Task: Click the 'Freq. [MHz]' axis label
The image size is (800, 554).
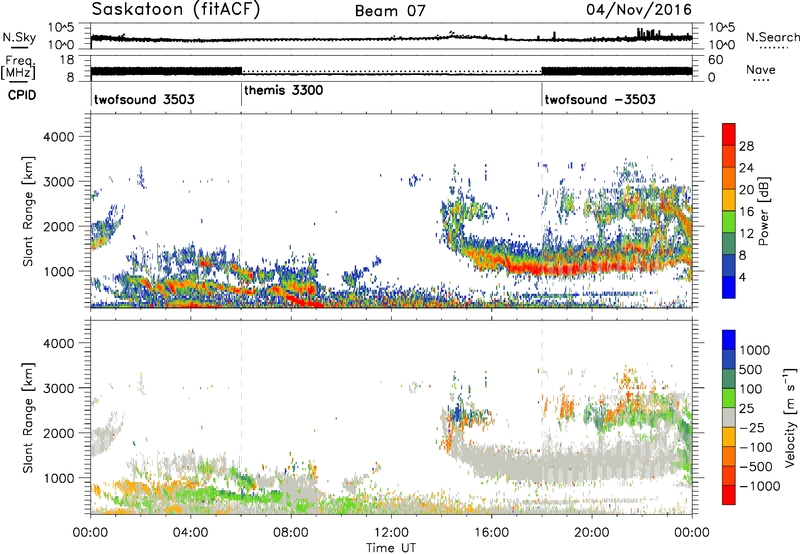Action: (x=19, y=67)
